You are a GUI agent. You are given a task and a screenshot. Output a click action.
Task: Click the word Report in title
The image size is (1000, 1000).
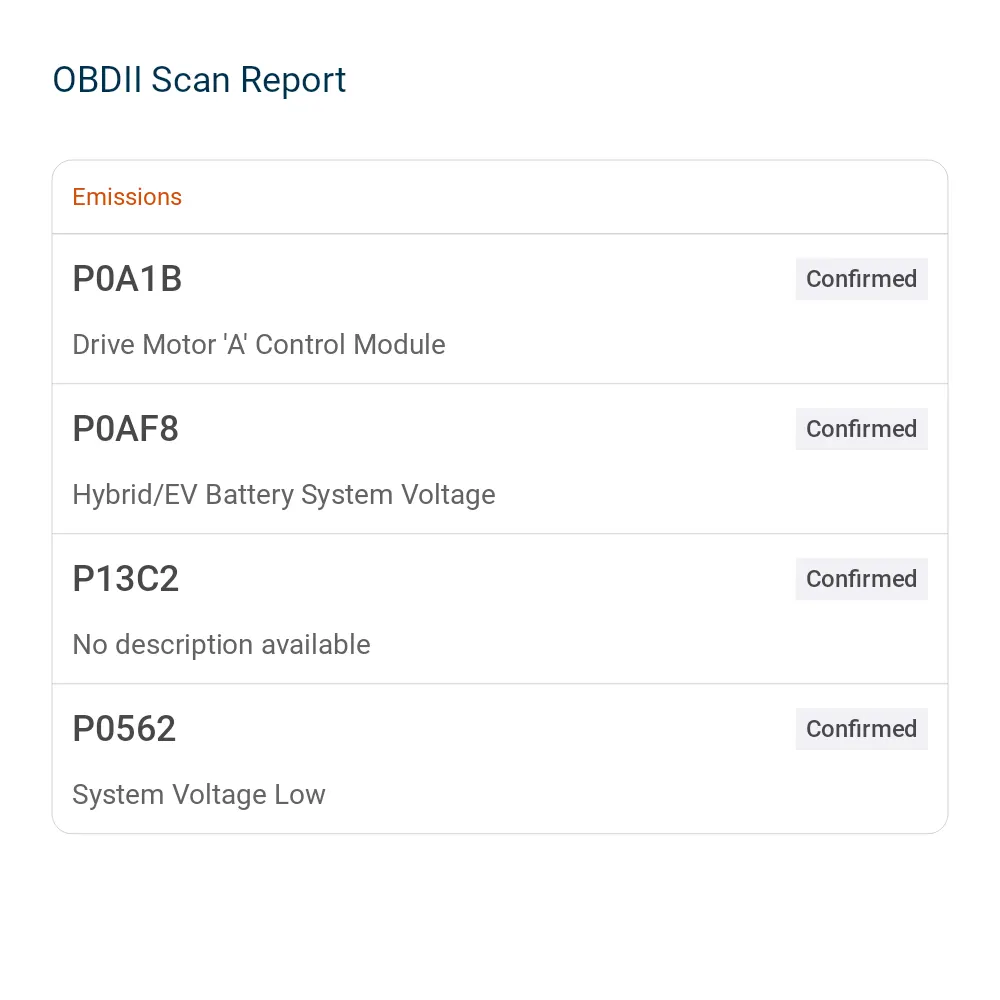click(293, 80)
